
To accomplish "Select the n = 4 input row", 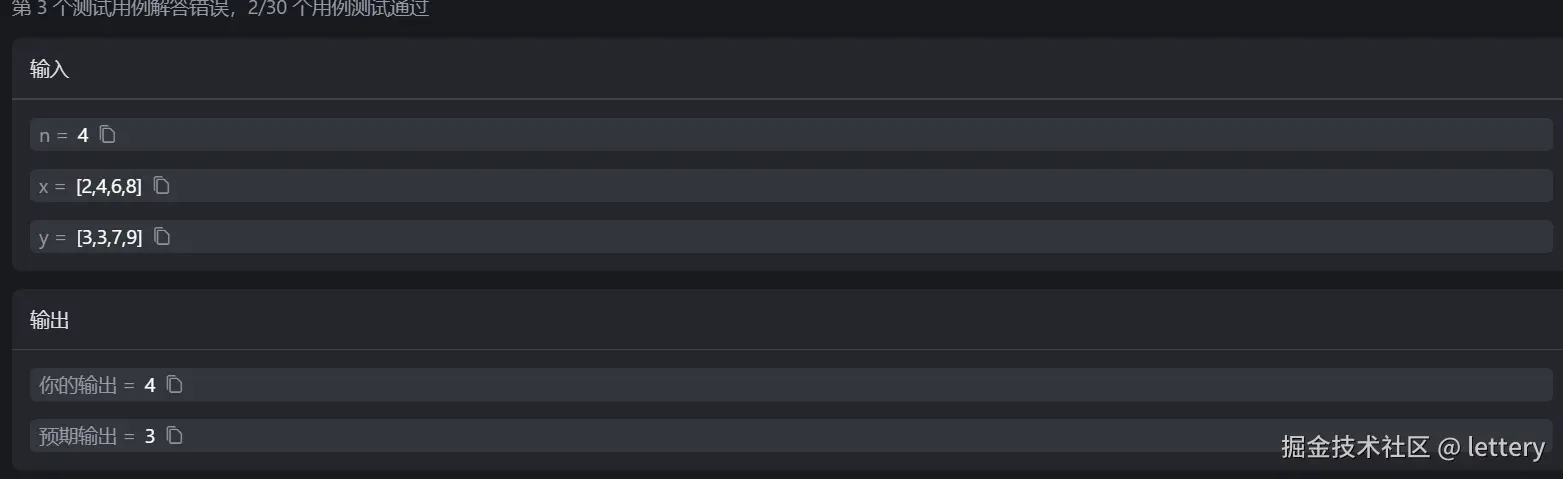I will [x=791, y=135].
